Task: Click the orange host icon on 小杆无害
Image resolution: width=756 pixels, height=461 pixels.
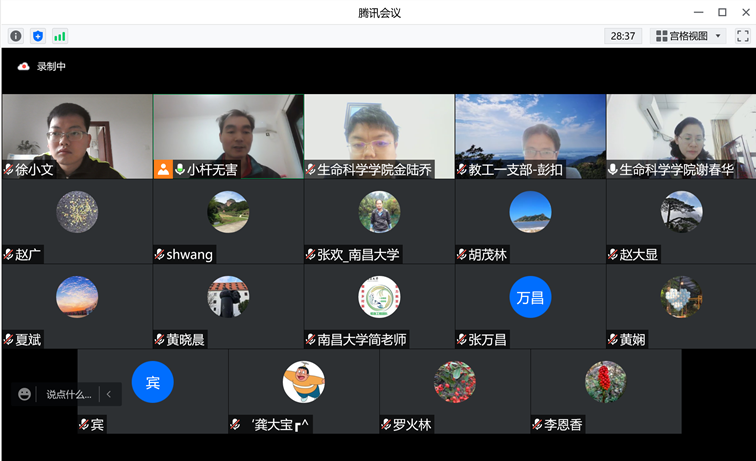Action: (x=163, y=170)
